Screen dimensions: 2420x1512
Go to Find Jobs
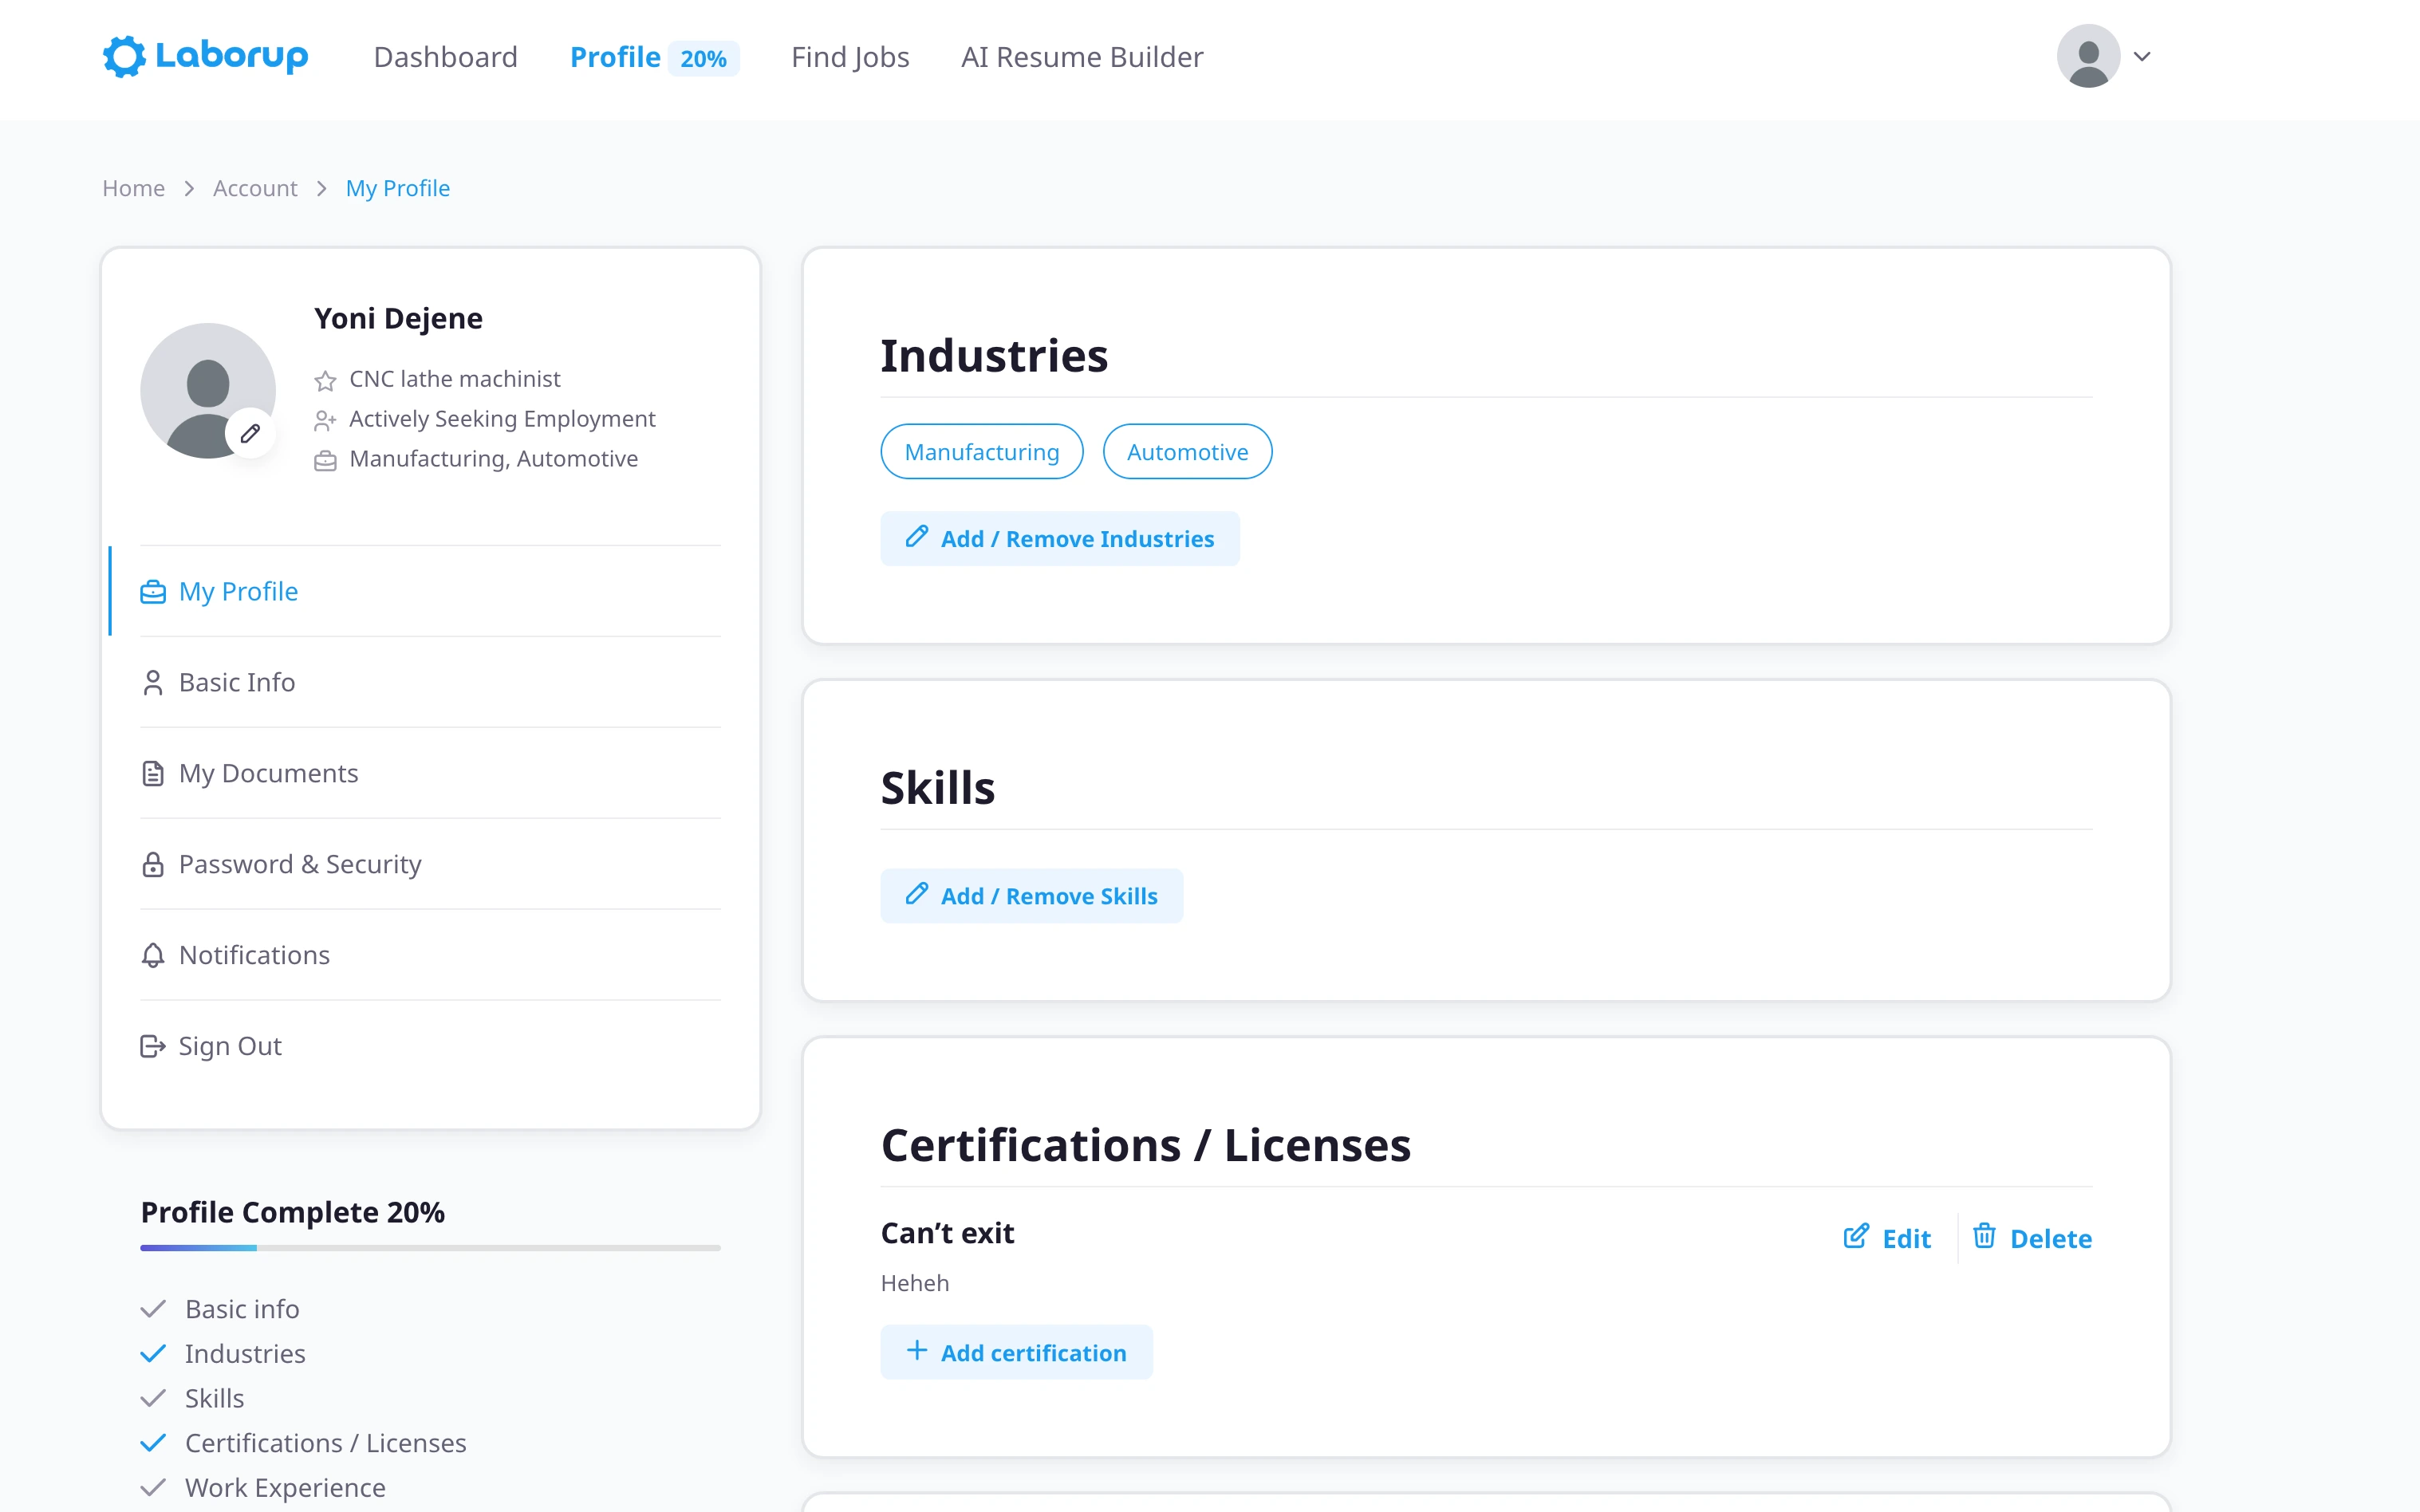pos(850,57)
